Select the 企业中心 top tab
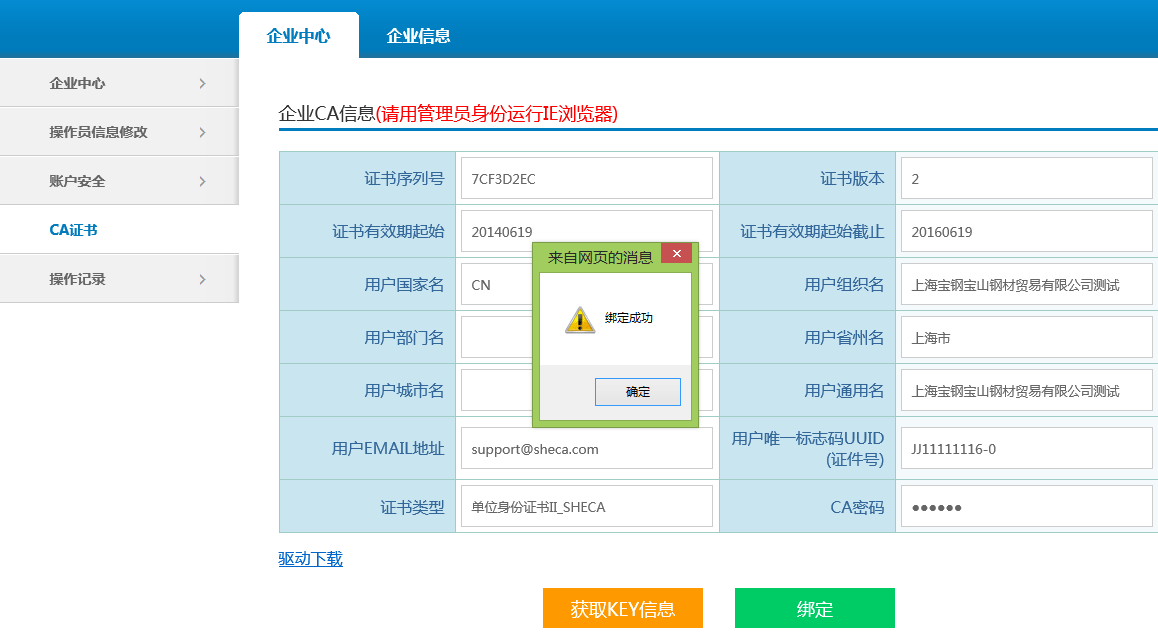The width and height of the screenshot is (1158, 641). point(298,36)
